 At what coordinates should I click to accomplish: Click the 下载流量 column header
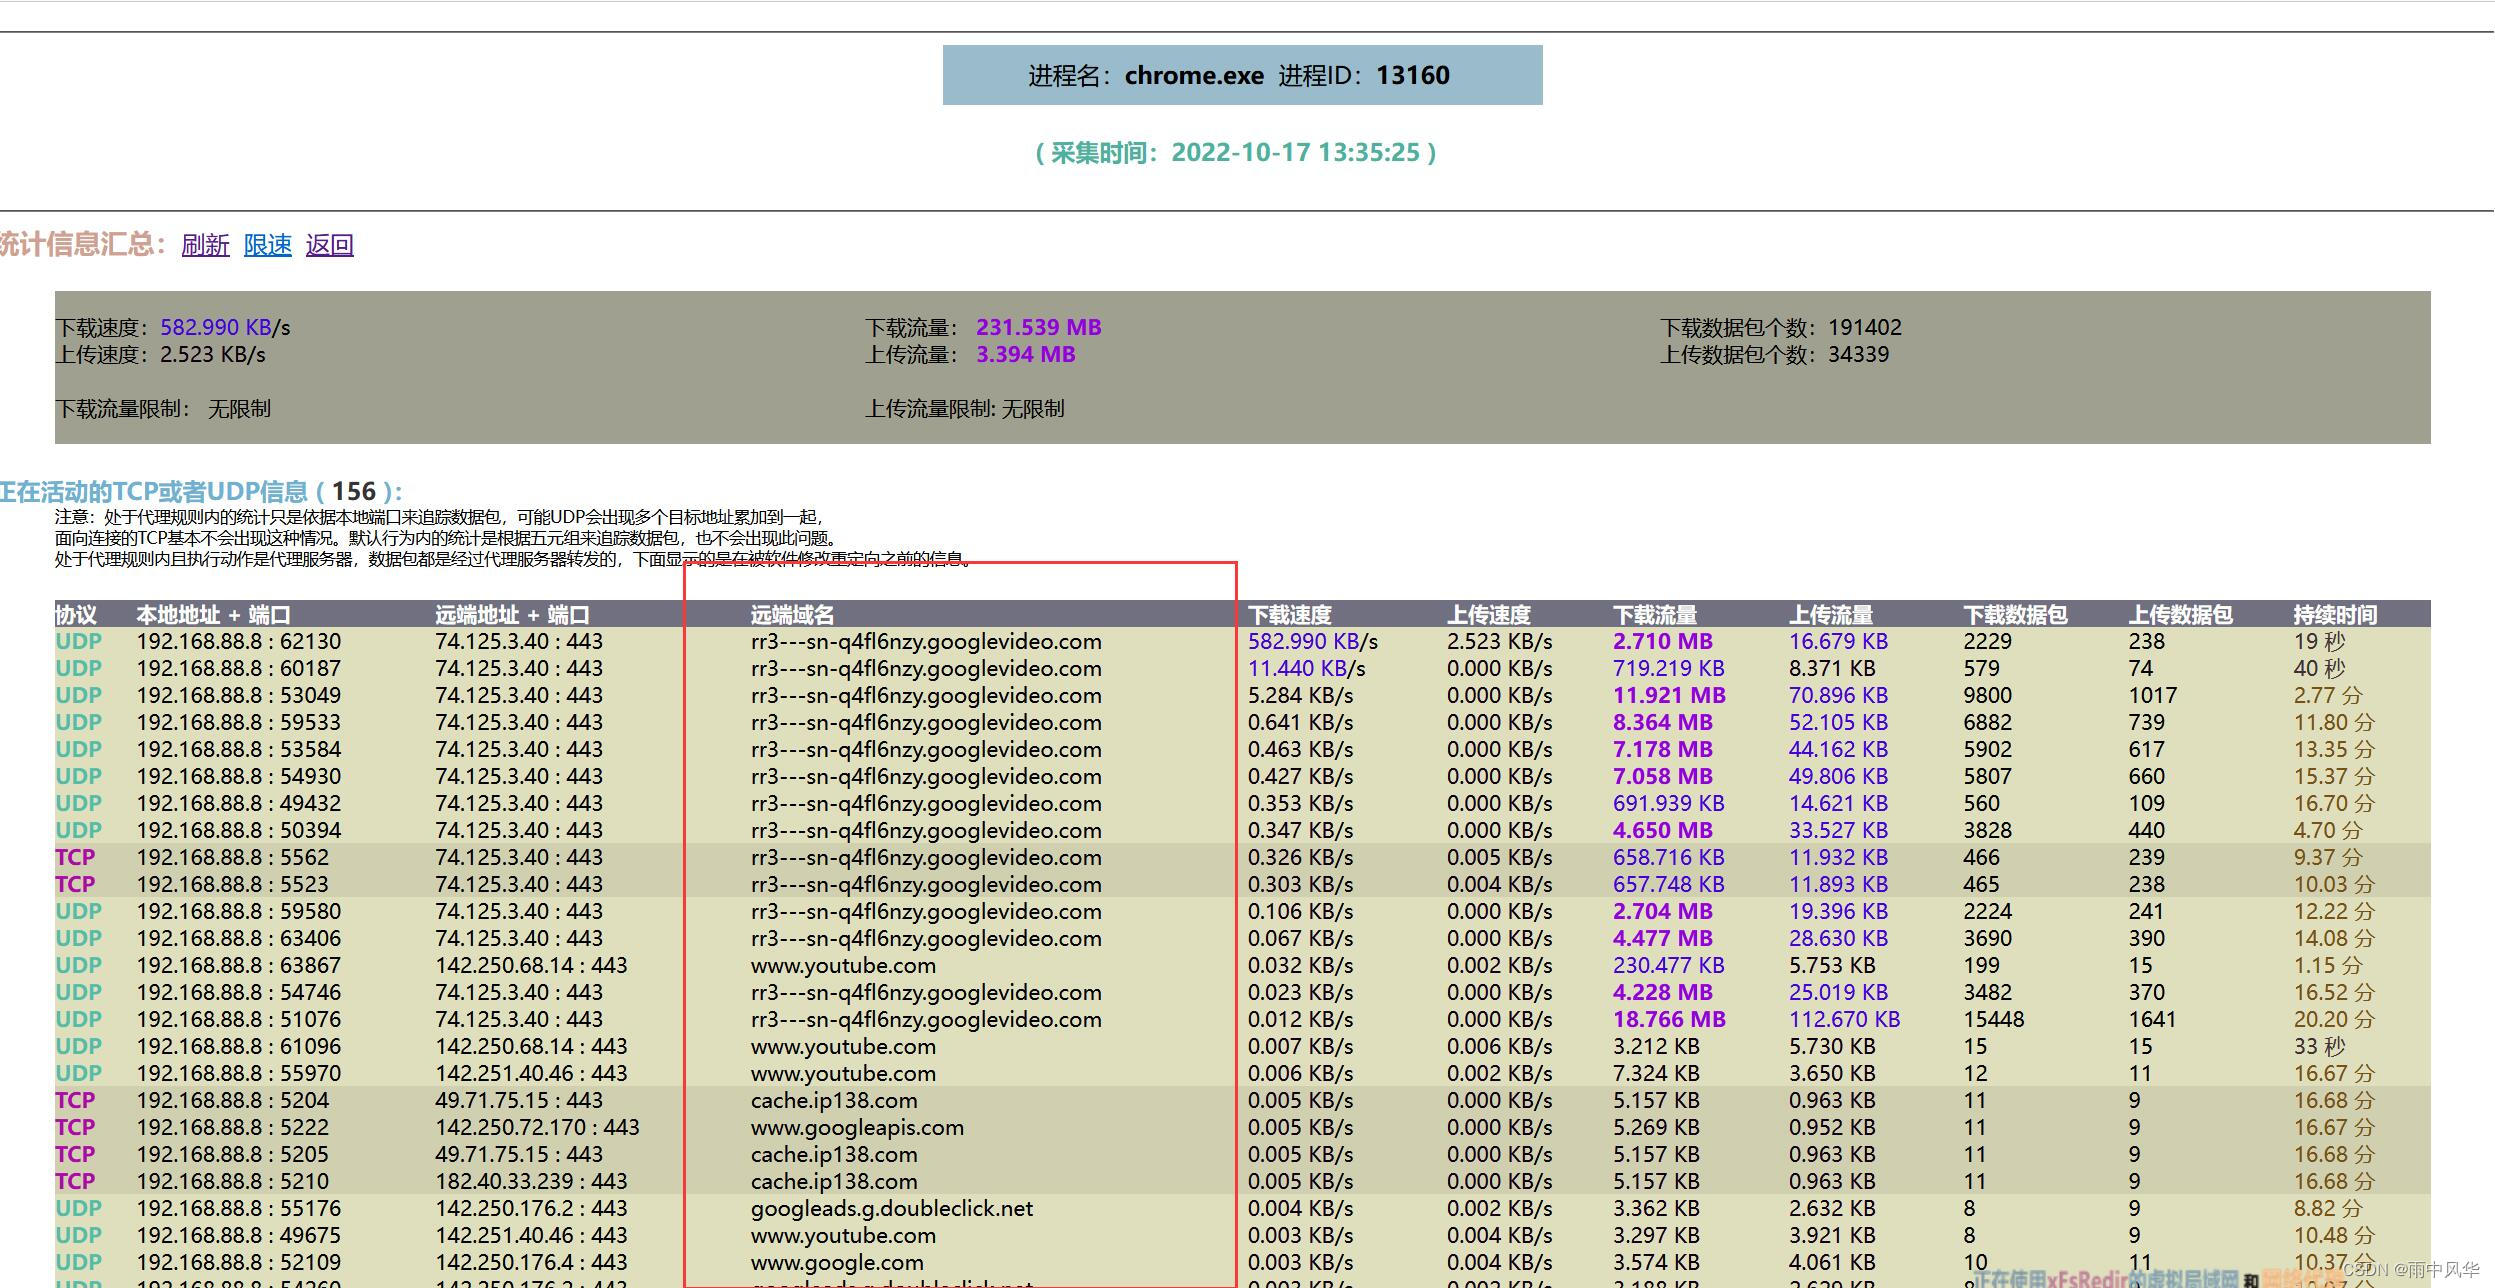pos(1654,614)
